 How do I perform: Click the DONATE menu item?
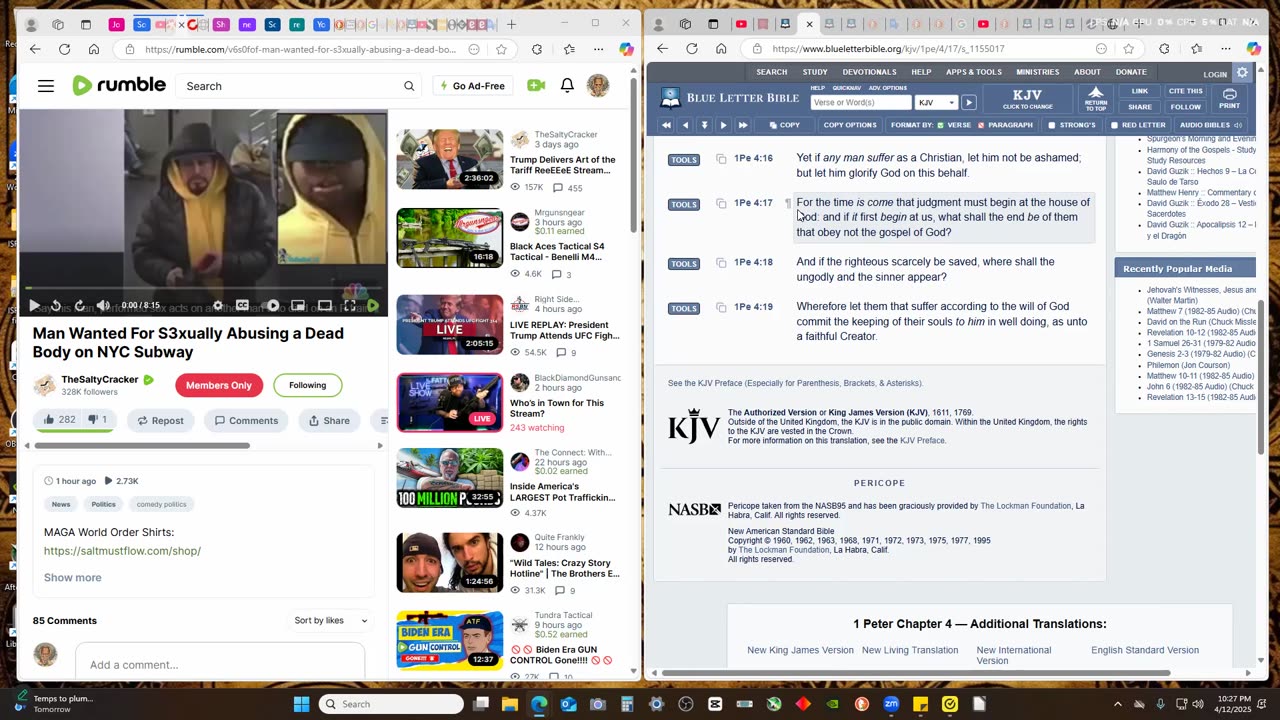click(x=1131, y=72)
